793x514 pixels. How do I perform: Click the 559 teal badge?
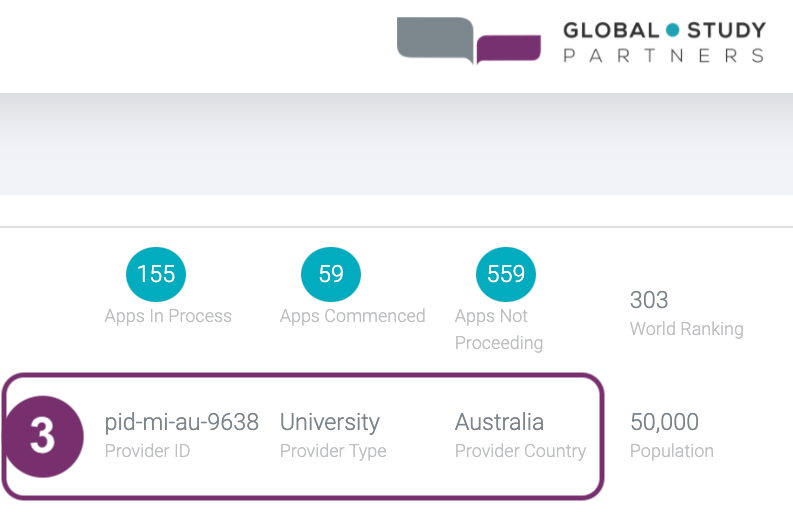(x=506, y=274)
